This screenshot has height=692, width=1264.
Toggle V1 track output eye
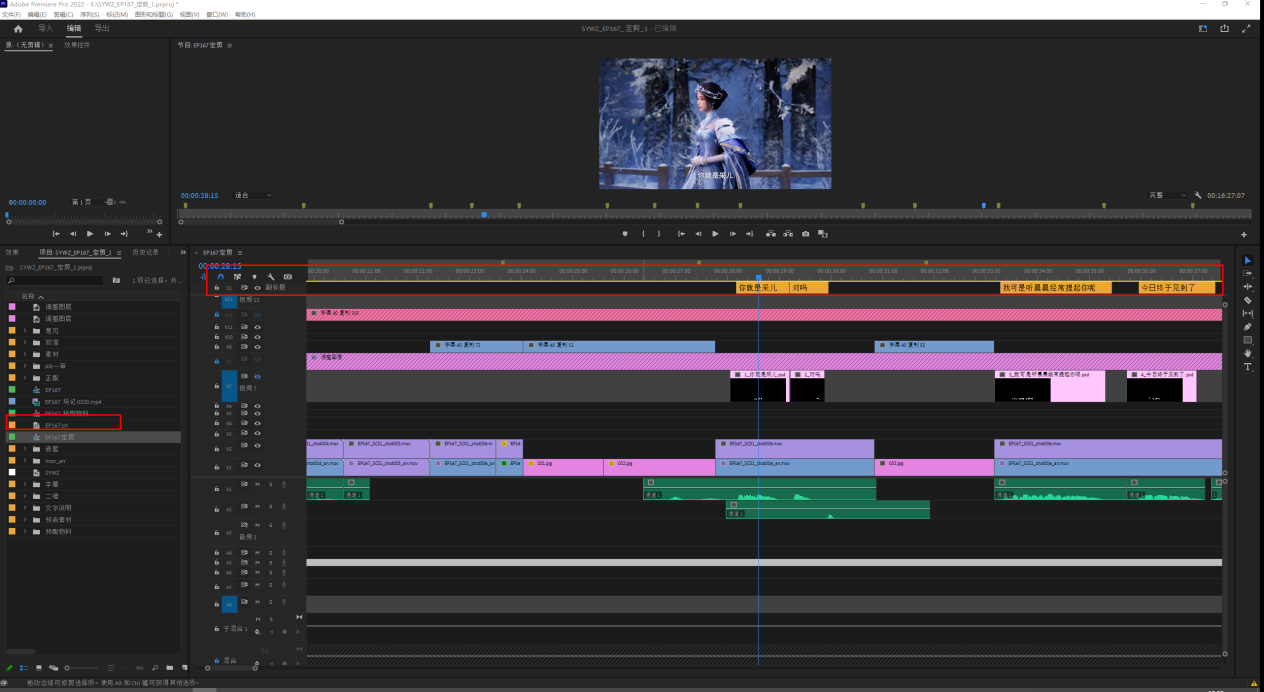tap(257, 465)
